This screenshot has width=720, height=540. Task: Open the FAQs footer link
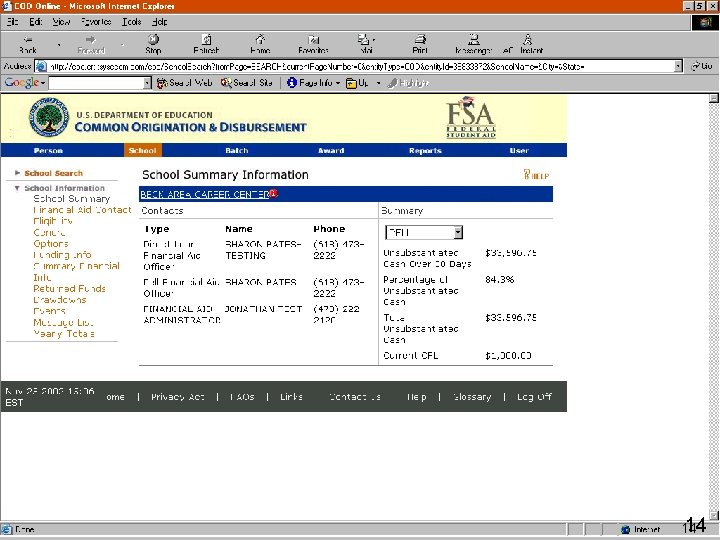tap(242, 397)
